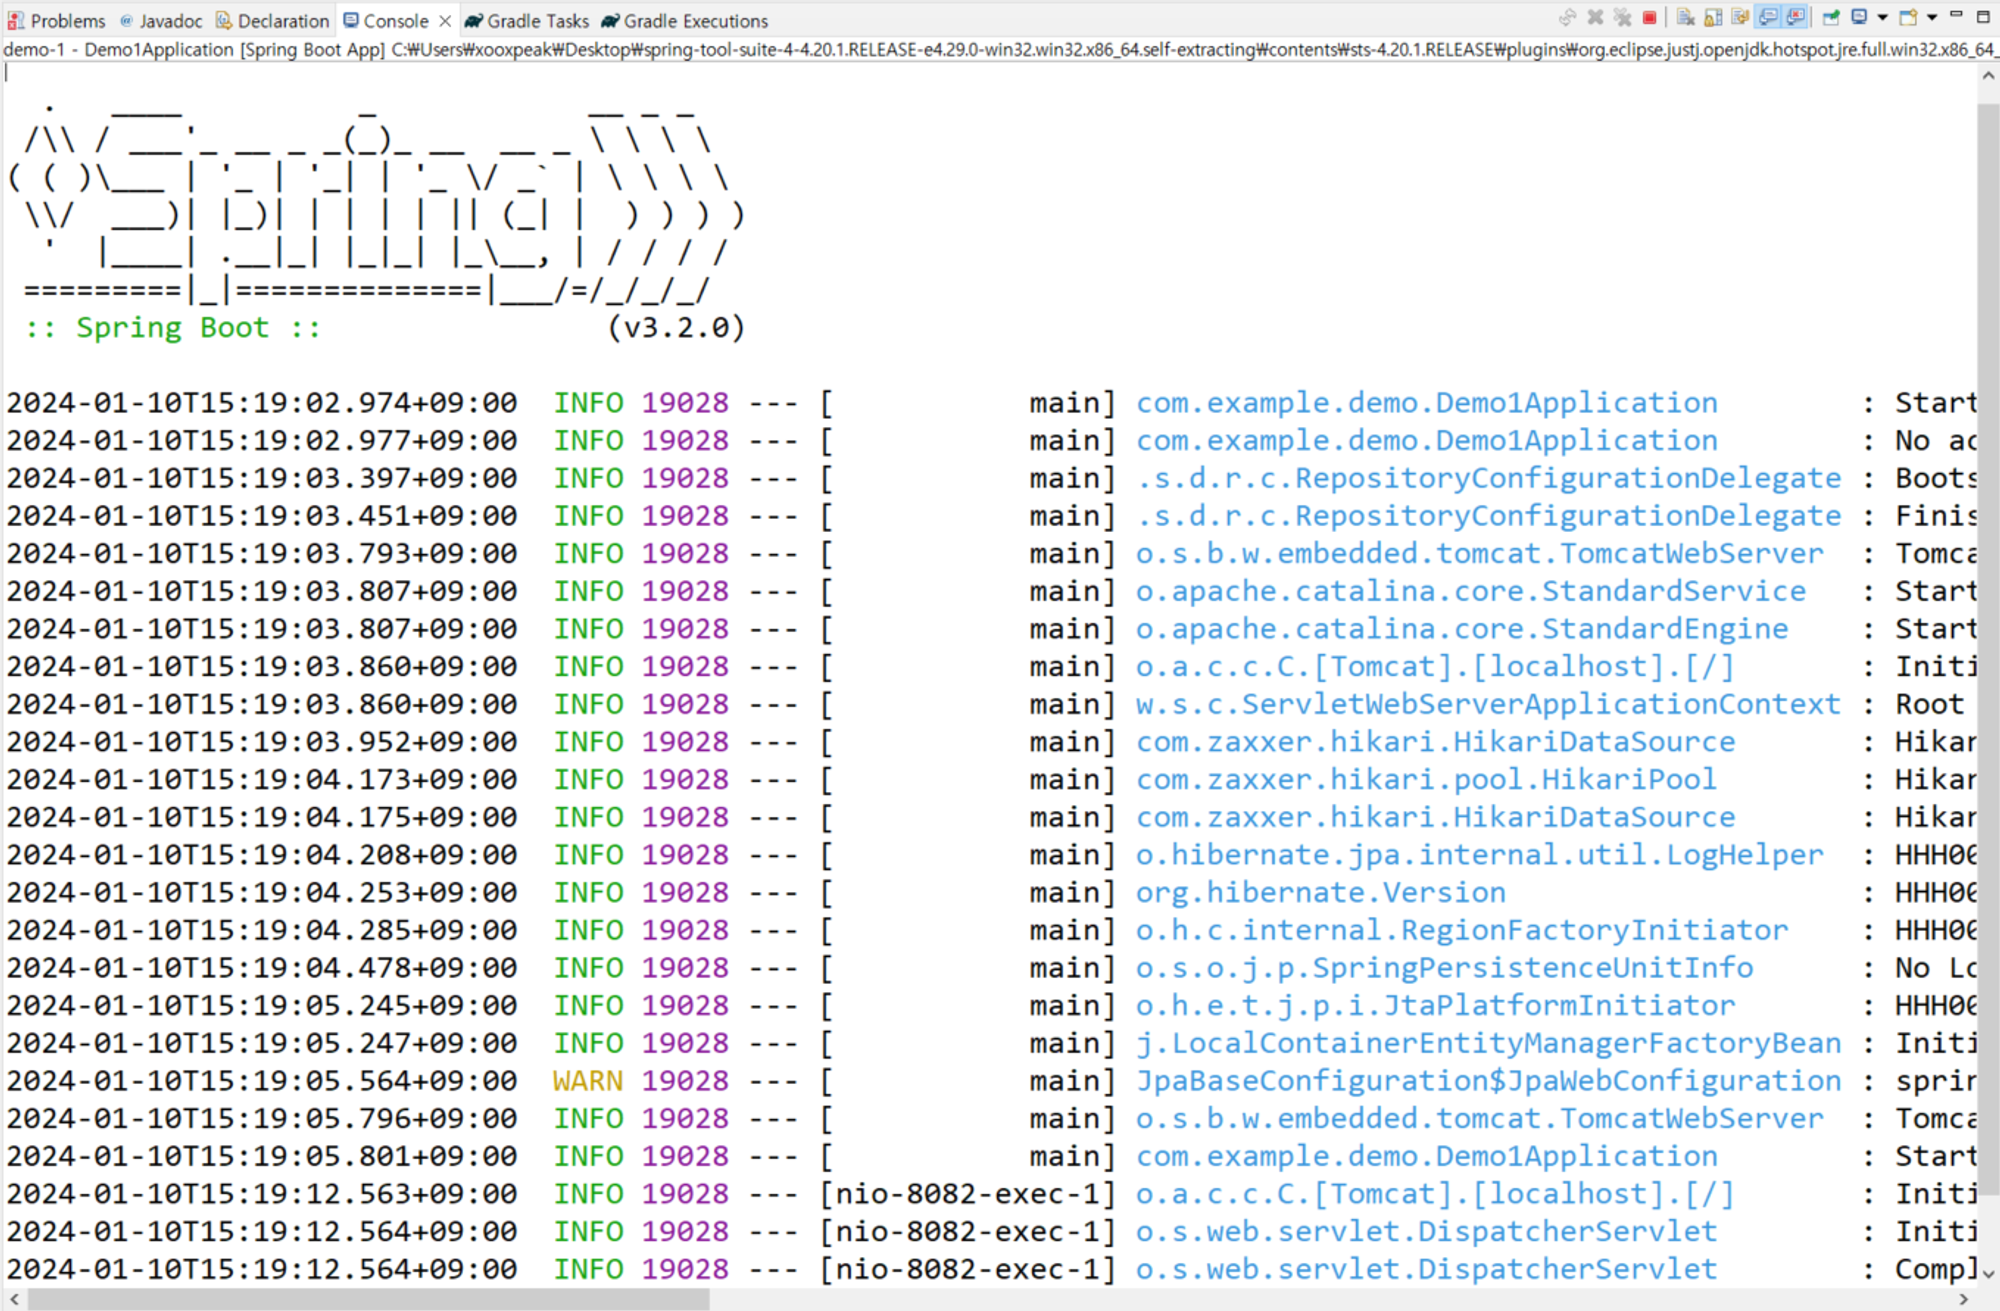
Task: Click the horizontal scrollbar right arrow
Action: (x=1963, y=1299)
